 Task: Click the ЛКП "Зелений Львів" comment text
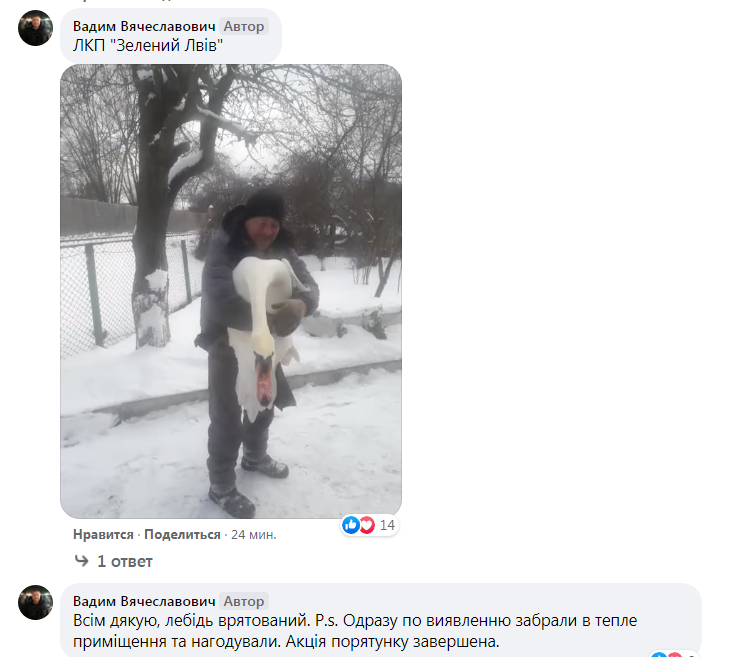coord(148,46)
